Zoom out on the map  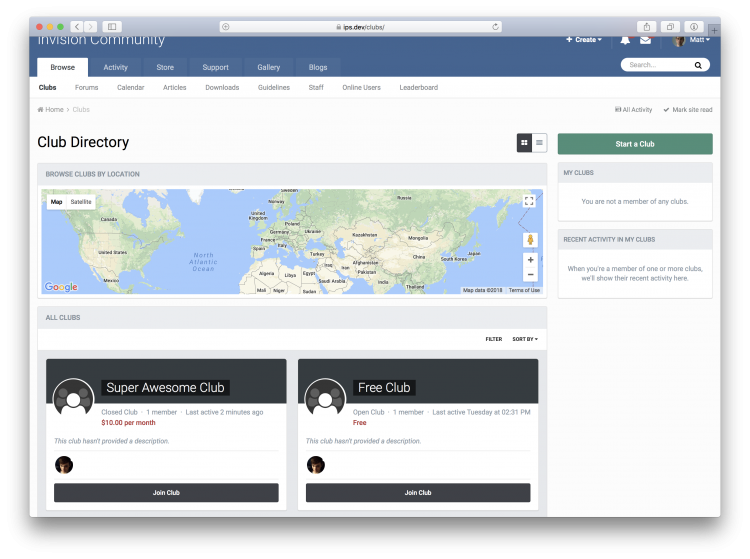[x=530, y=274]
